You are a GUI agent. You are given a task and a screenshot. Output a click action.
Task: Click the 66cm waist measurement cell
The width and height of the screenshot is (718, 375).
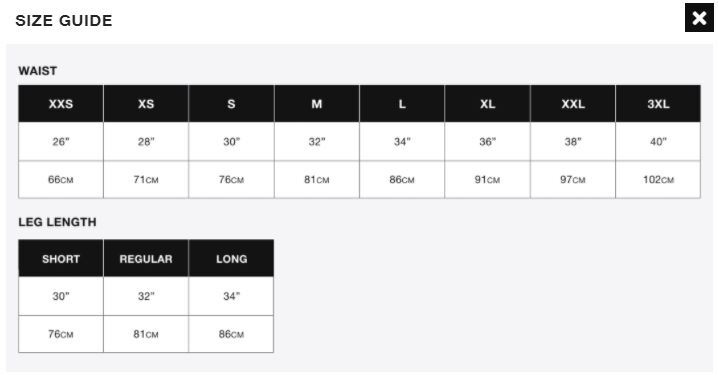[x=61, y=179]
